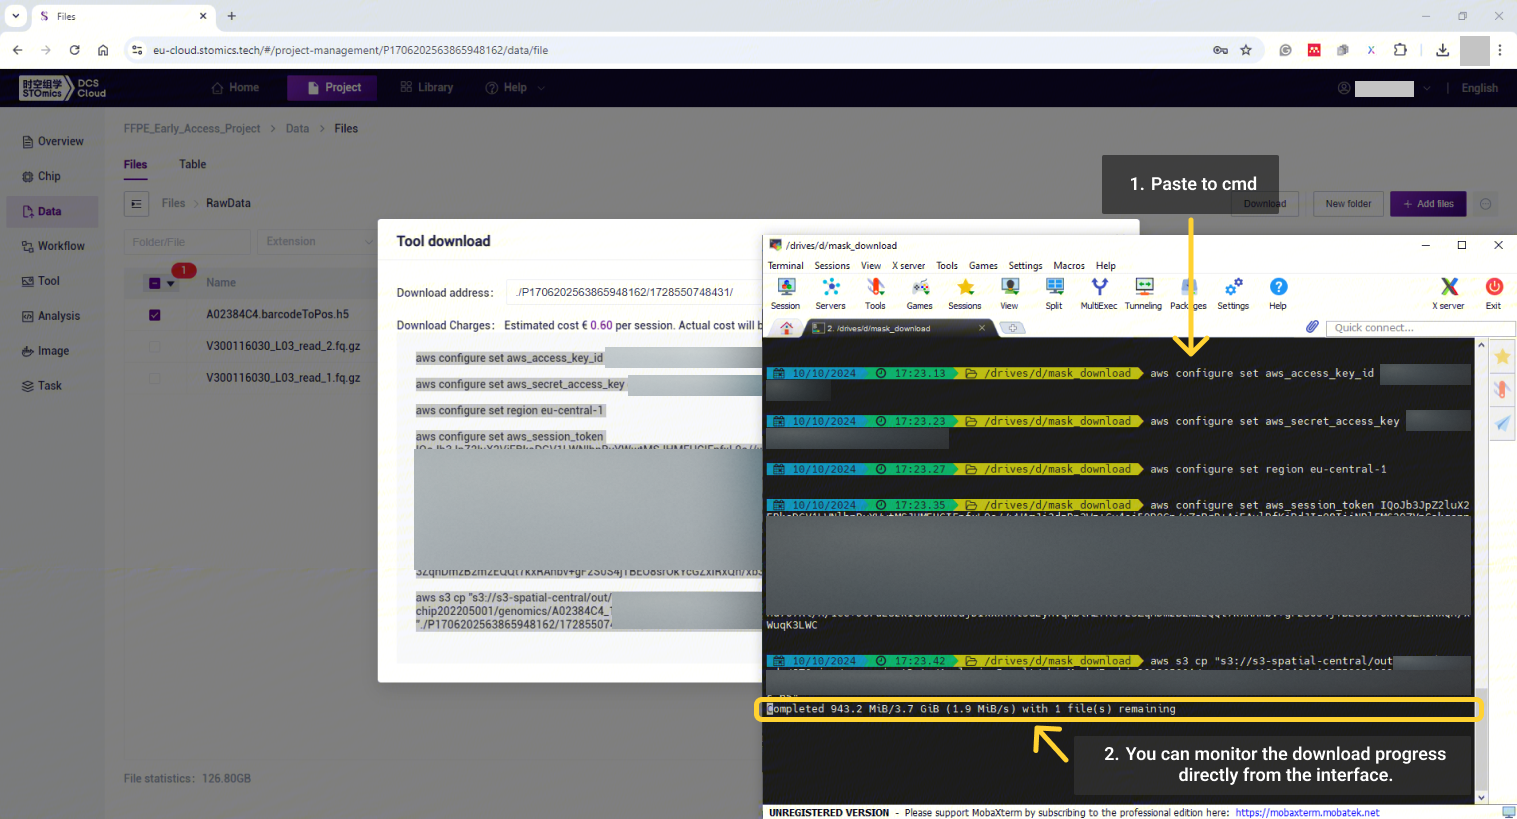Click the Split terminal icon
Screen dimensions: 1517x819
[1054, 292]
